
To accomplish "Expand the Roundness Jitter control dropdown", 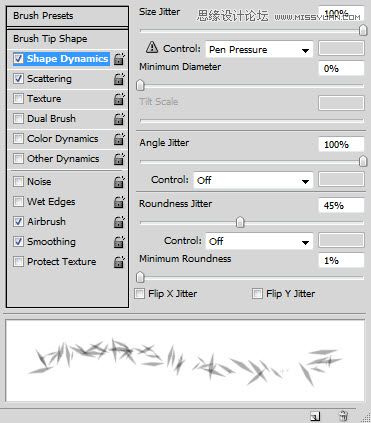I will click(259, 241).
